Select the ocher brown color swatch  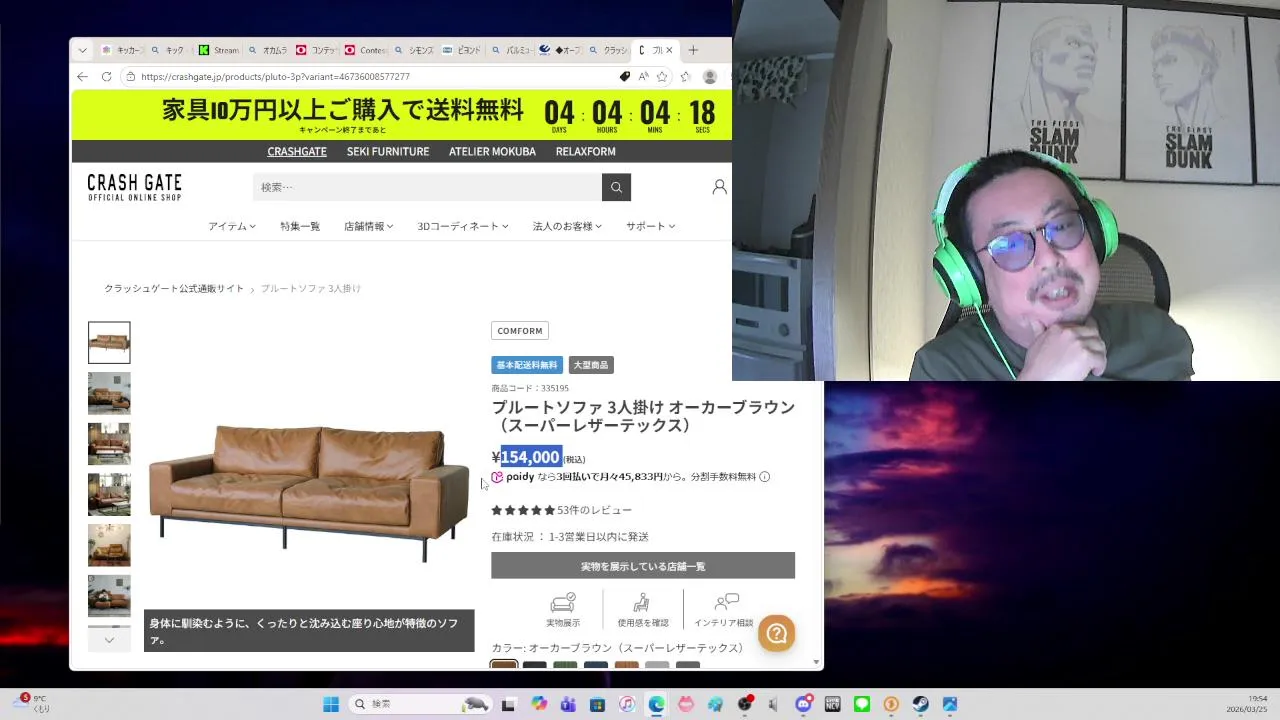click(x=504, y=666)
